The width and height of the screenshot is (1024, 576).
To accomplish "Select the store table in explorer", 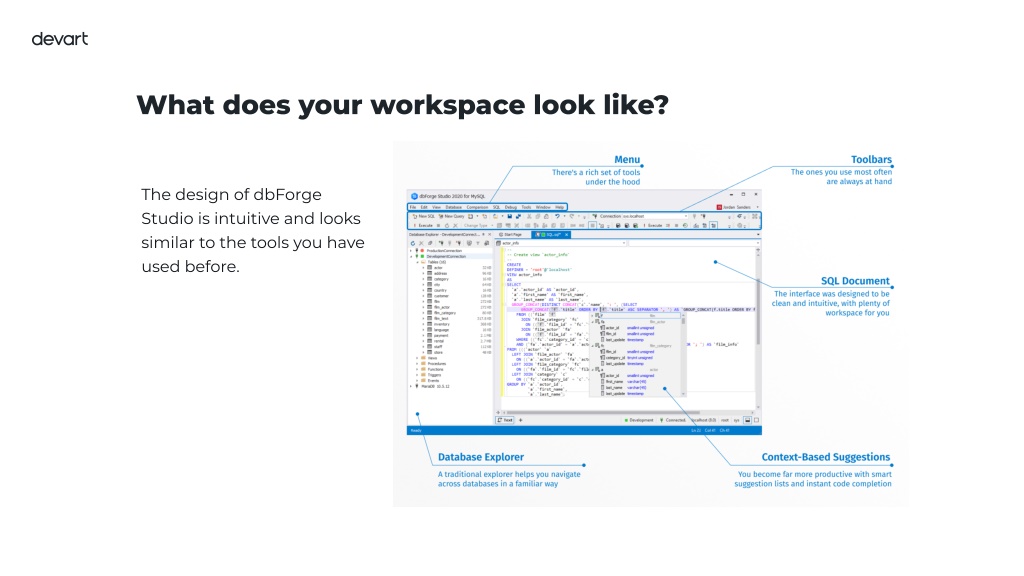I will coord(438,353).
